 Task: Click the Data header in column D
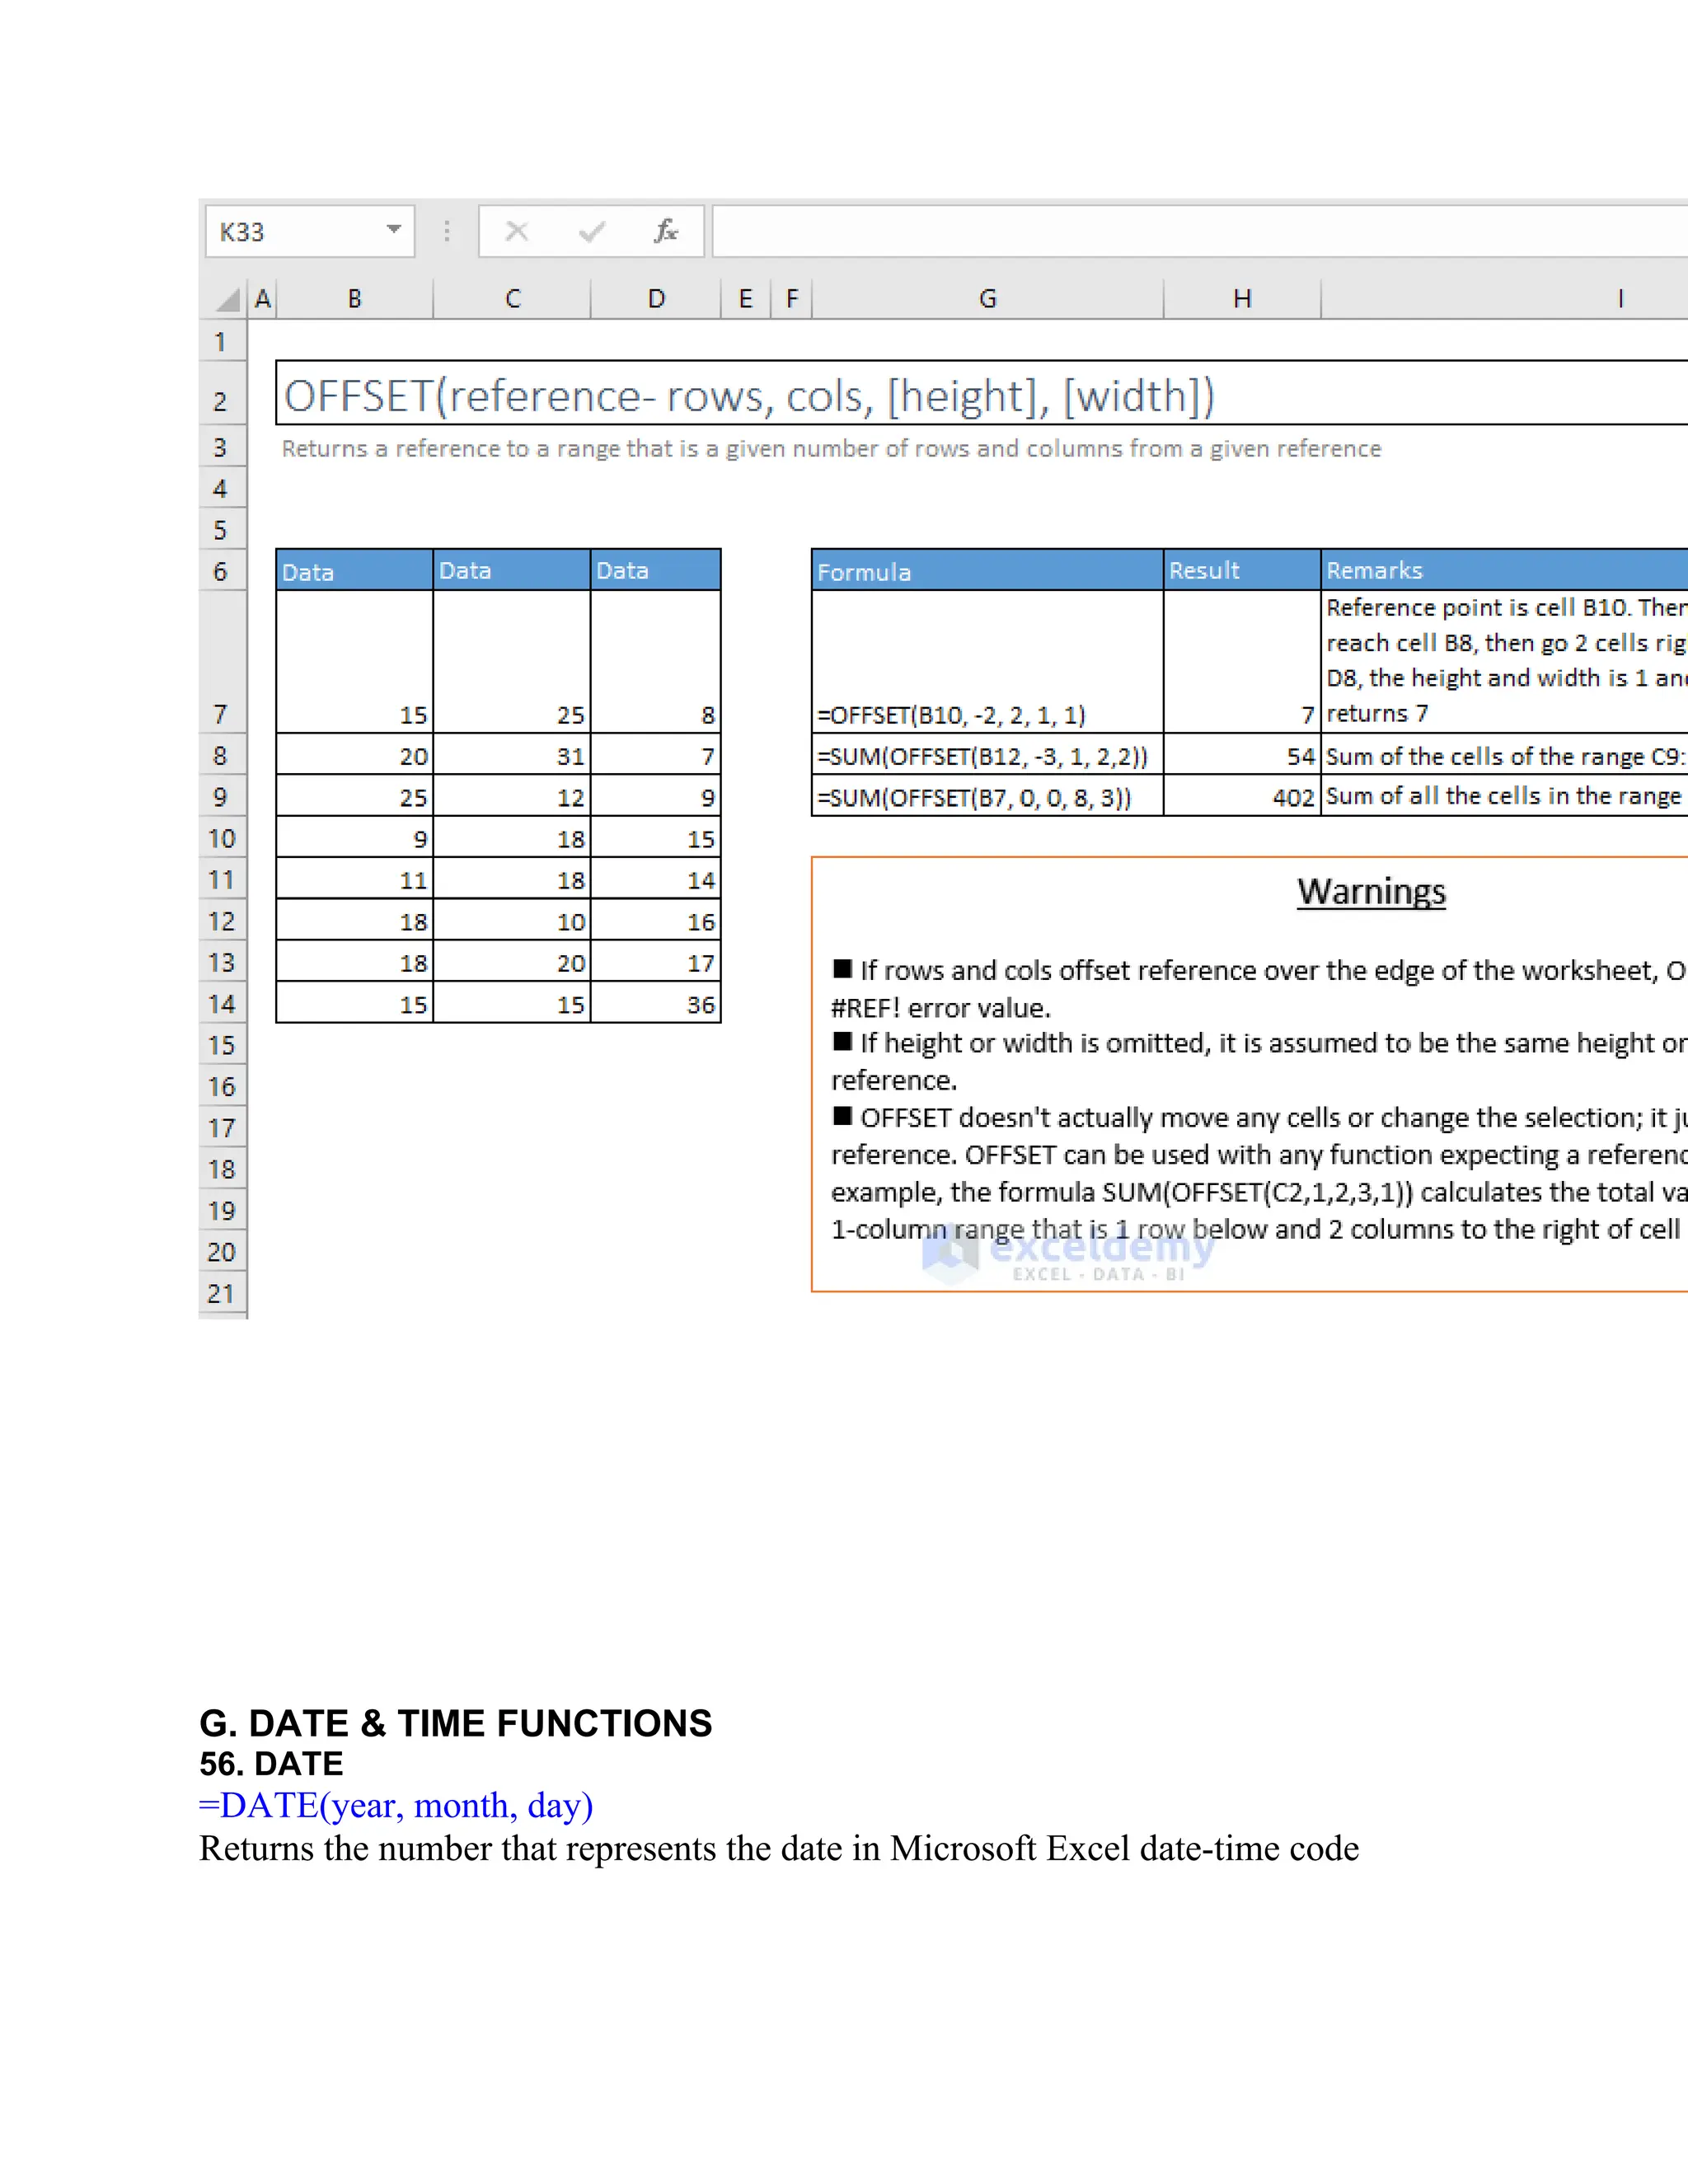click(x=656, y=570)
